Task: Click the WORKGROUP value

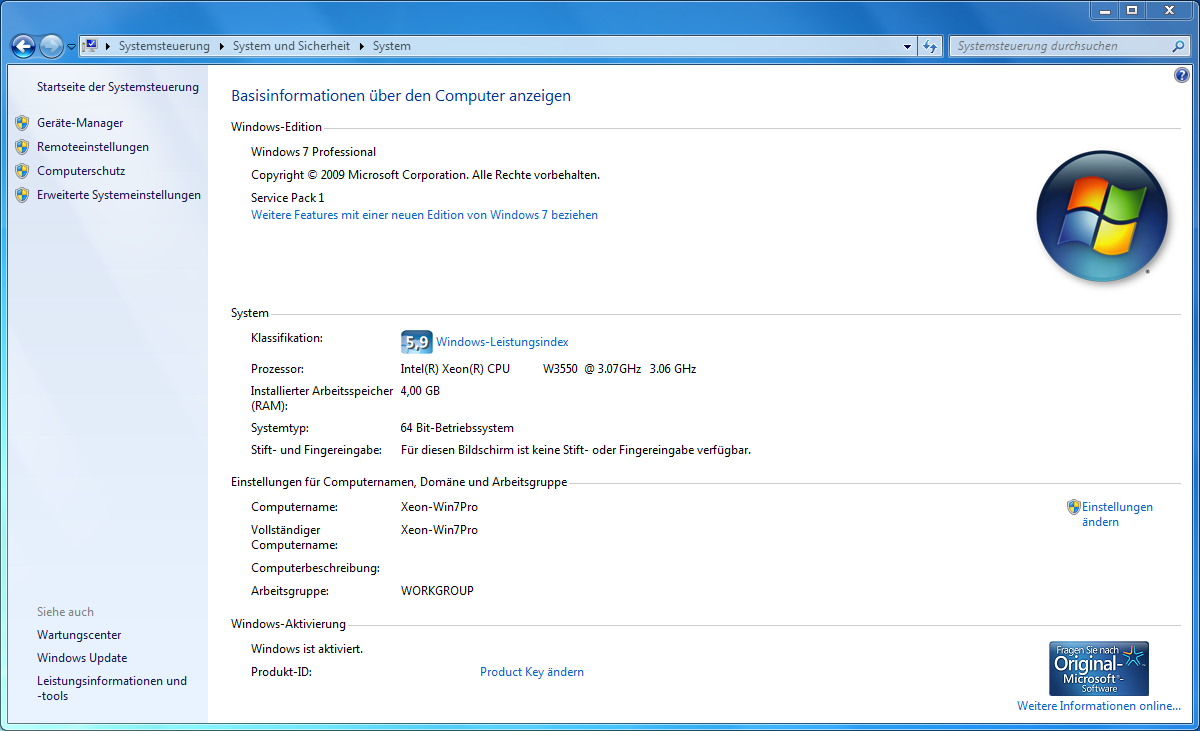Action: 437,591
